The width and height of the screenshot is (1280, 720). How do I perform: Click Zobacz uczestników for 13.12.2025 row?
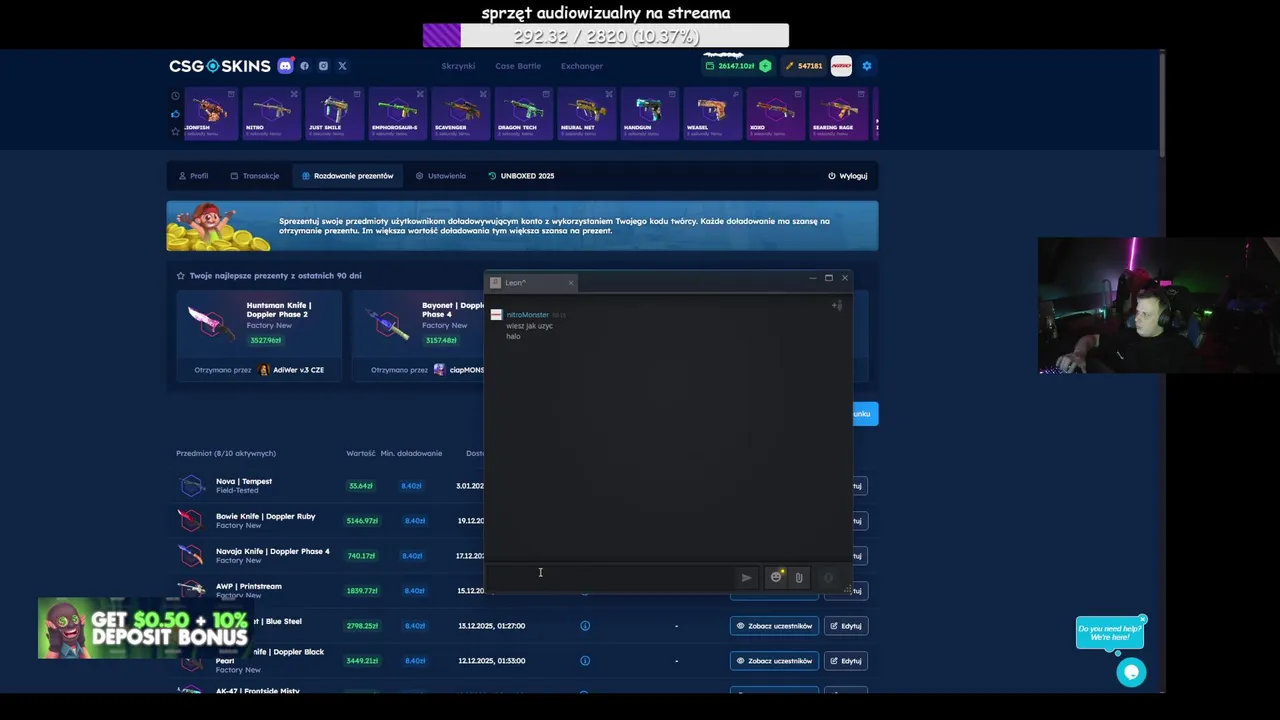[774, 626]
